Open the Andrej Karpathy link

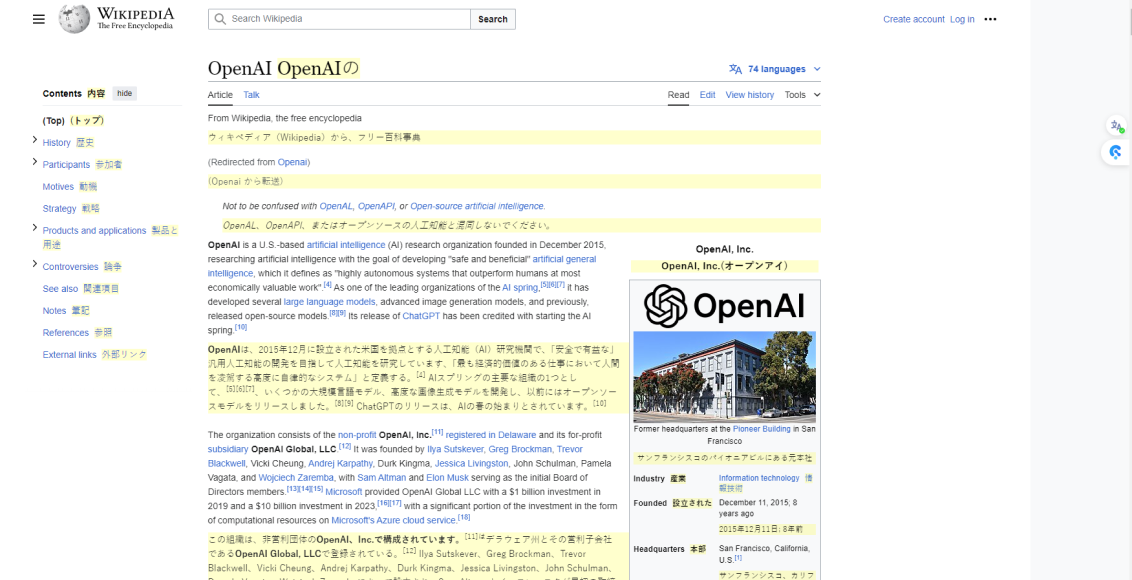click(340, 463)
